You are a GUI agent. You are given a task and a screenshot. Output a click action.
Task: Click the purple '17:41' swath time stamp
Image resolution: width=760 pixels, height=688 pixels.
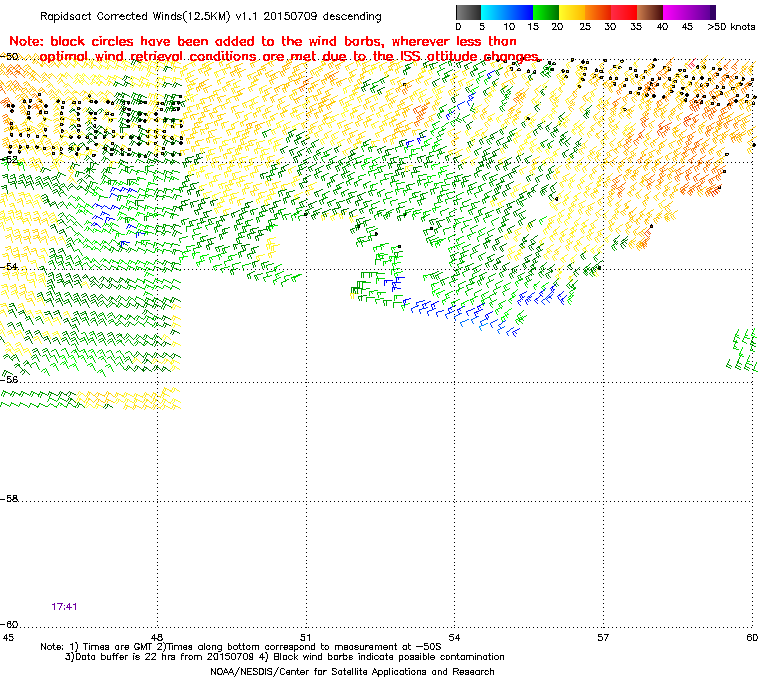pos(64,607)
